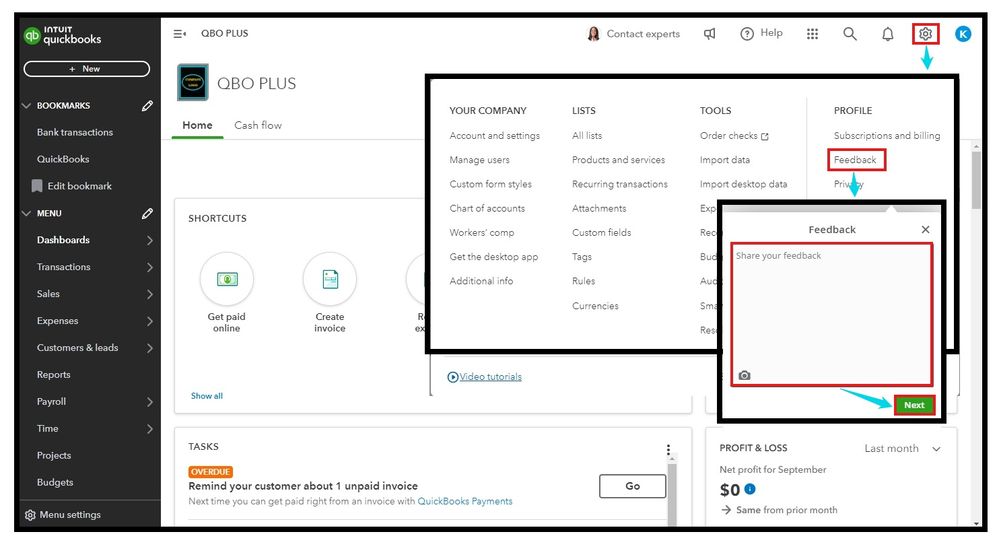Open the QuickBooks Payments link
Image resolution: width=999 pixels, height=543 pixels.
click(x=465, y=502)
